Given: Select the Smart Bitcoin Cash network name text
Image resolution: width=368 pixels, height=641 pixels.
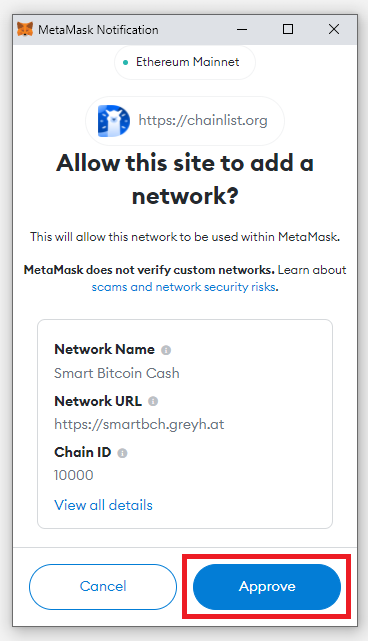Looking at the screenshot, I should click(x=117, y=373).
